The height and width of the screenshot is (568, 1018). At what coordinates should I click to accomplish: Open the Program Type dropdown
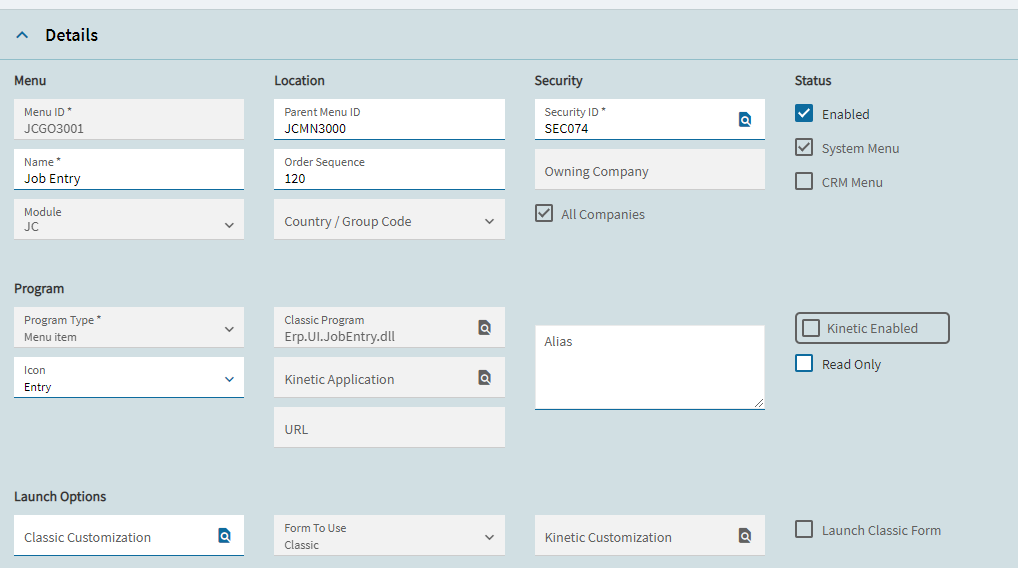229,329
